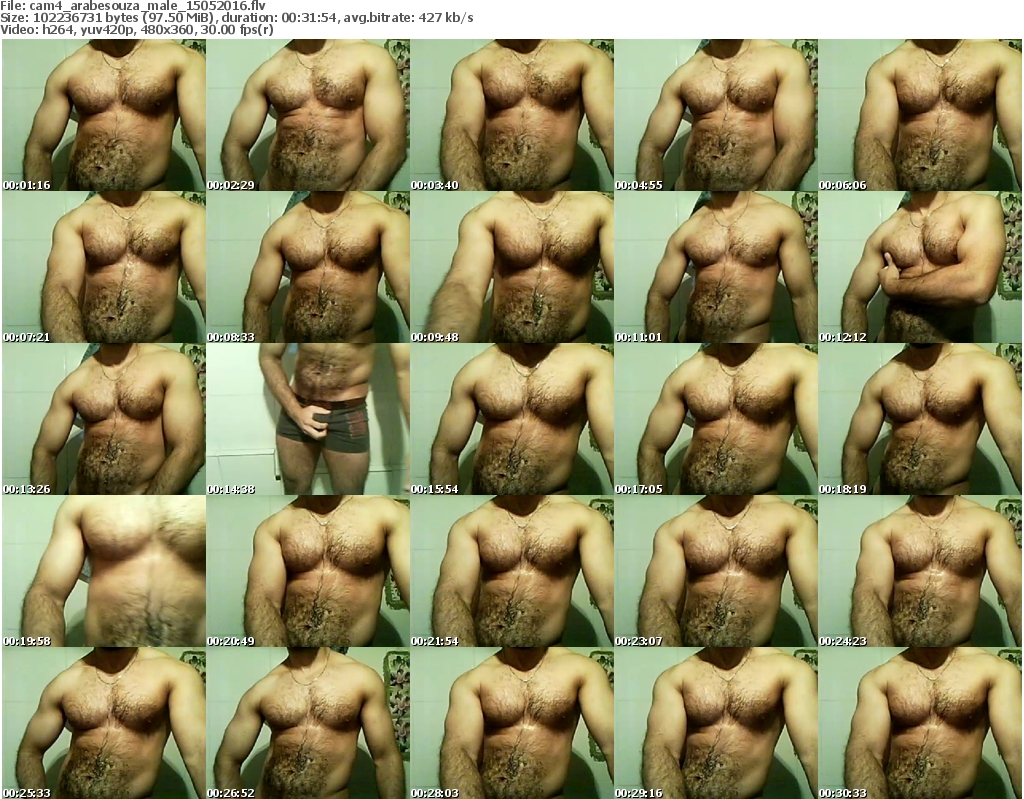Open the thumbnail stamped 00:15:54
This screenshot has width=1024, height=799.
[x=512, y=419]
